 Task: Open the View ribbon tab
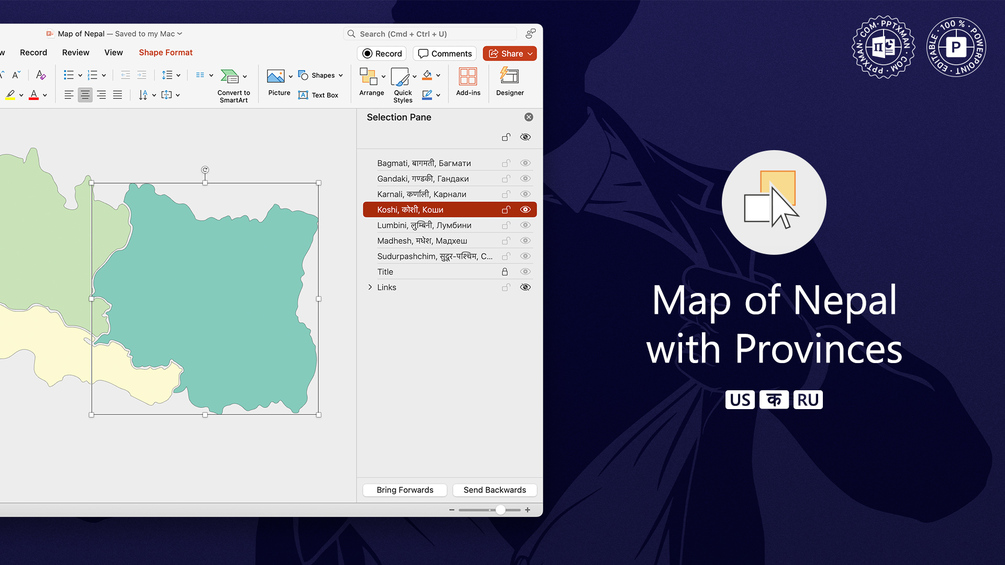tap(113, 53)
